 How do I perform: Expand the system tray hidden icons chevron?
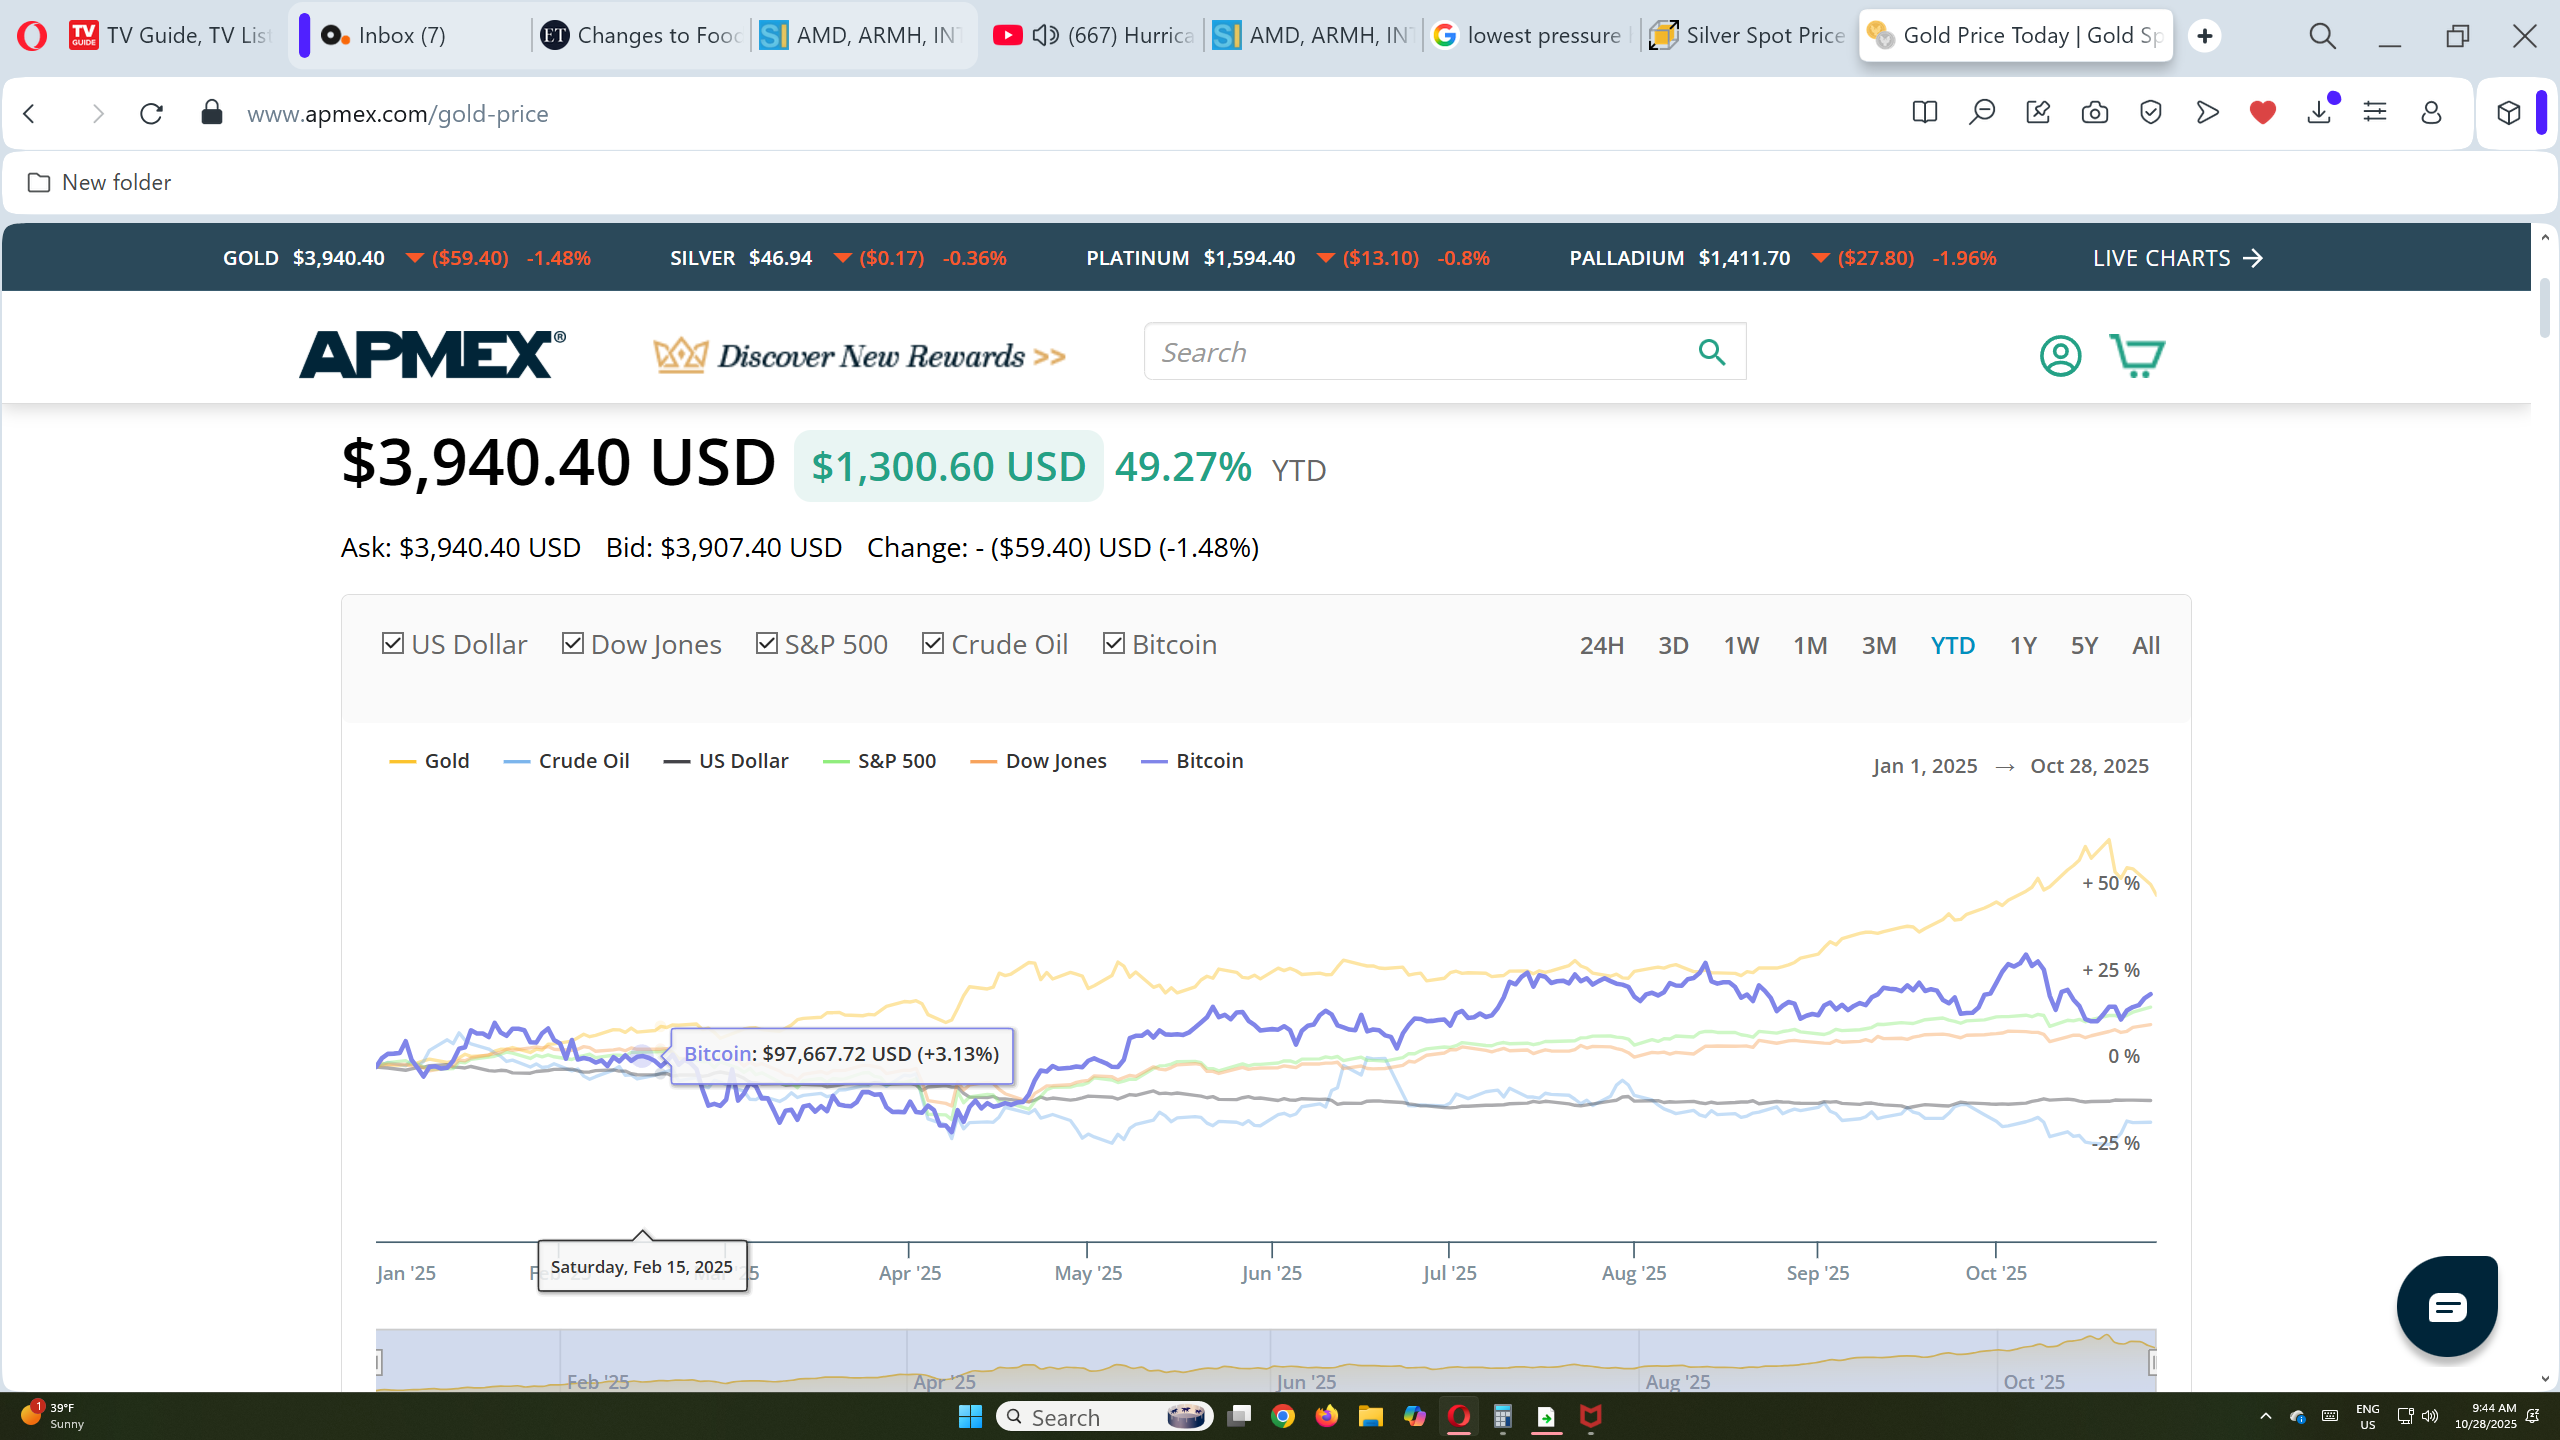pos(2266,1416)
